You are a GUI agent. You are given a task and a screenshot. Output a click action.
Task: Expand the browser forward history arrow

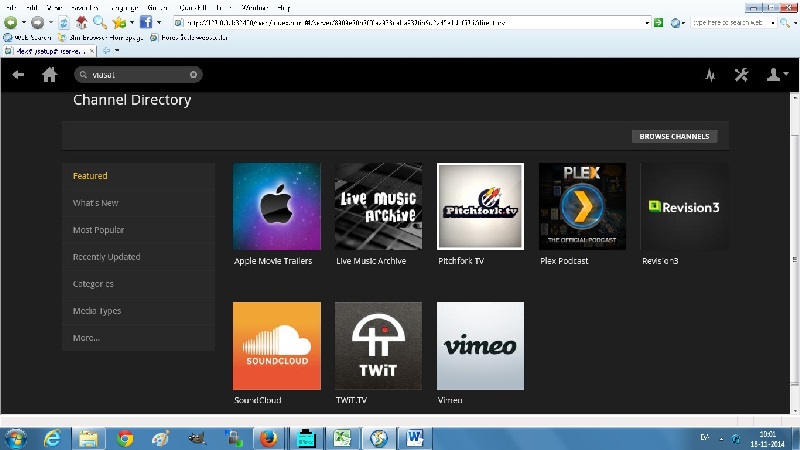pos(51,22)
